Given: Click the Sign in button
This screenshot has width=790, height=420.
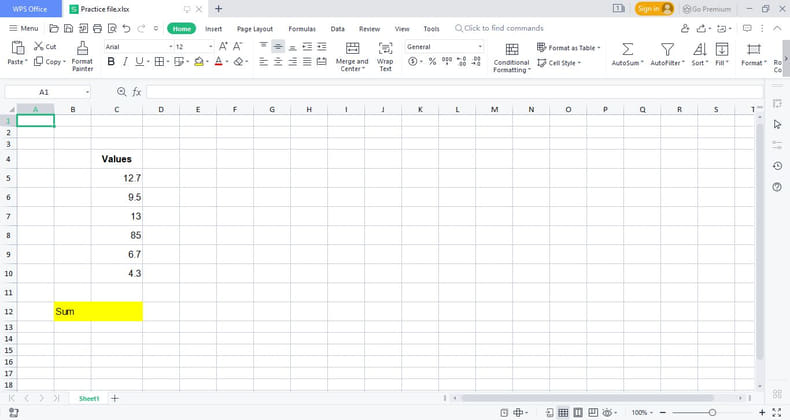Looking at the screenshot, I should pyautogui.click(x=654, y=9).
